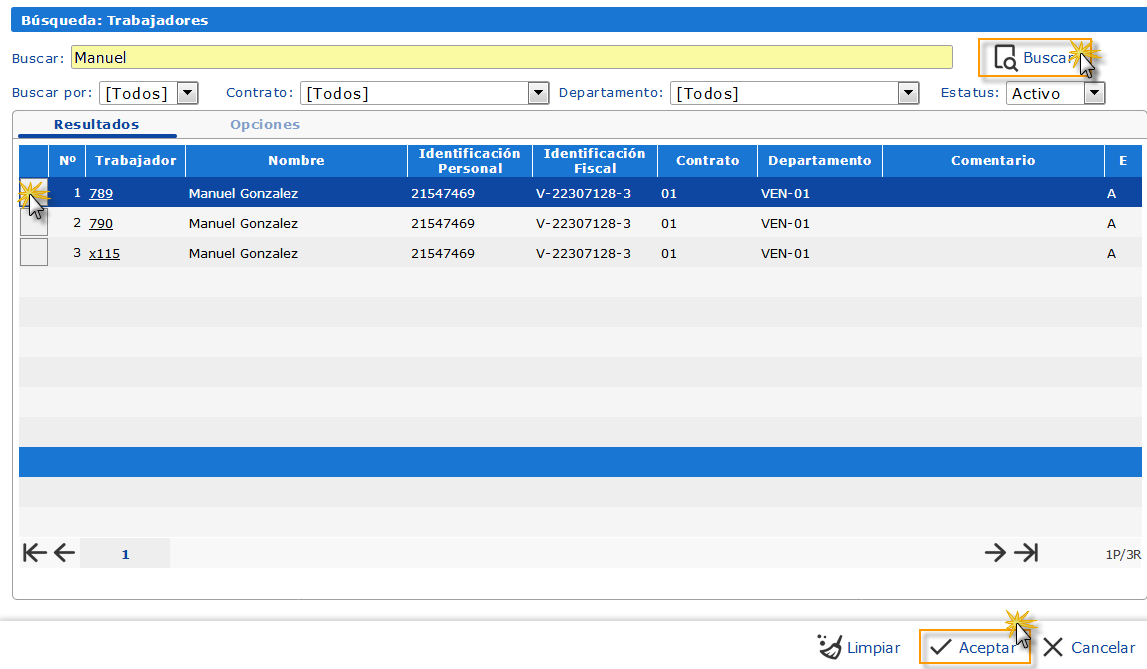Viewport: 1147px width, 669px height.
Task: Click the Aceptar checkmark icon
Action: coord(940,648)
